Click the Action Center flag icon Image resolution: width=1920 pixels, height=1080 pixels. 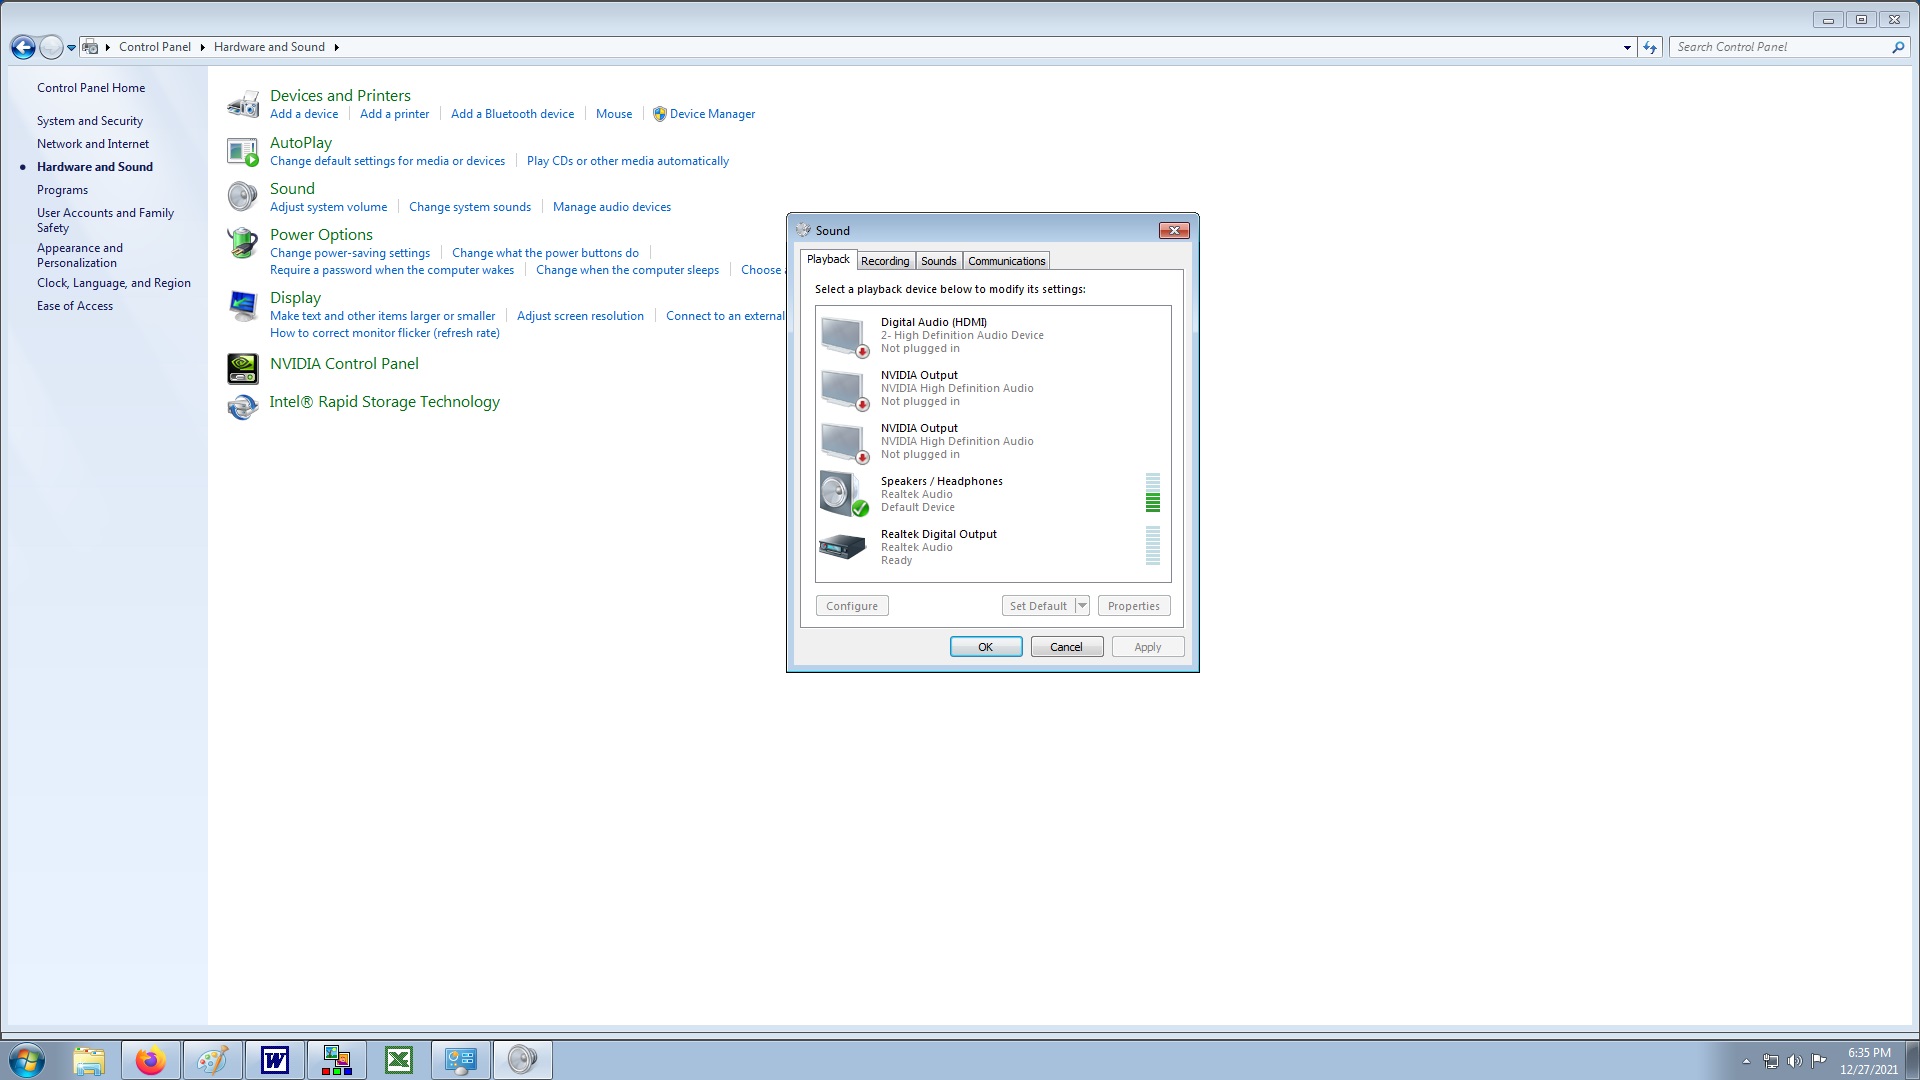[1819, 1060]
